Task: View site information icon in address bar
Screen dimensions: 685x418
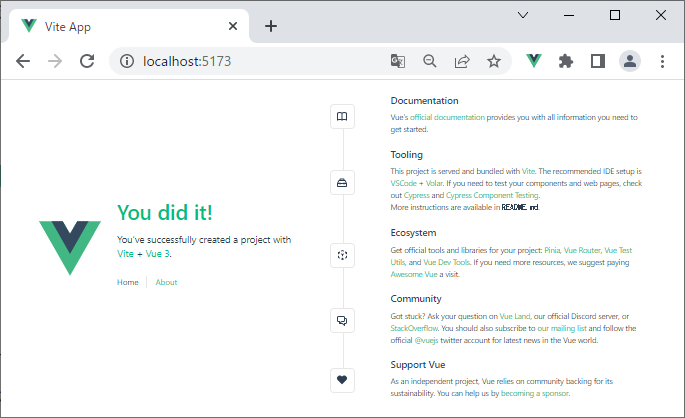Action: pos(127,61)
